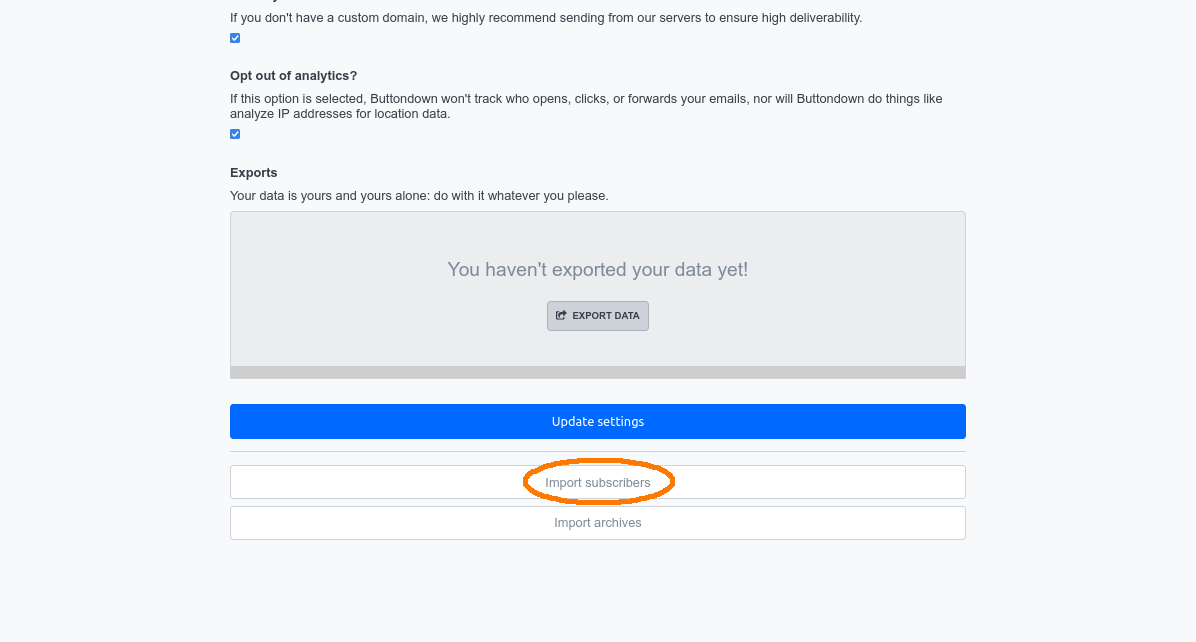
Task: Click the "You haven't exported your data yet!" message
Action: [x=597, y=270]
